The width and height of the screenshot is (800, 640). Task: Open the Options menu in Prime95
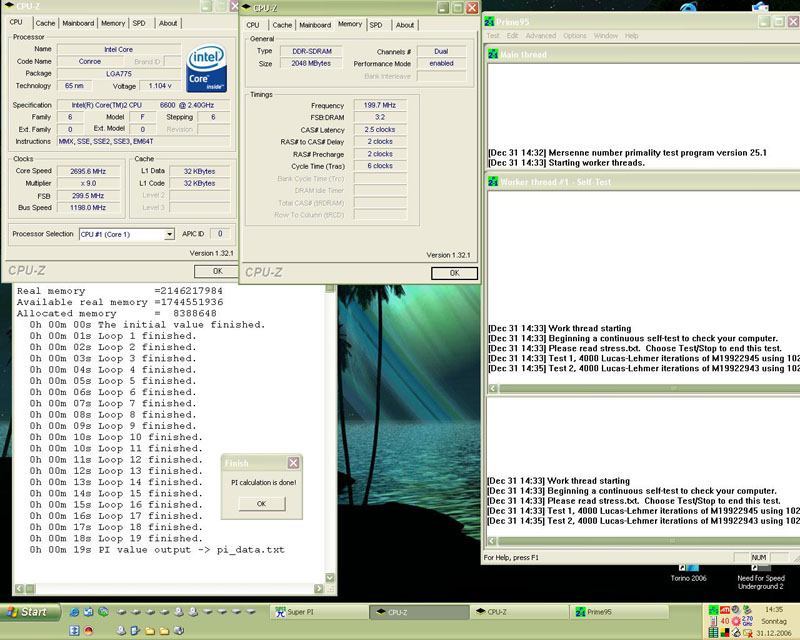coord(575,35)
